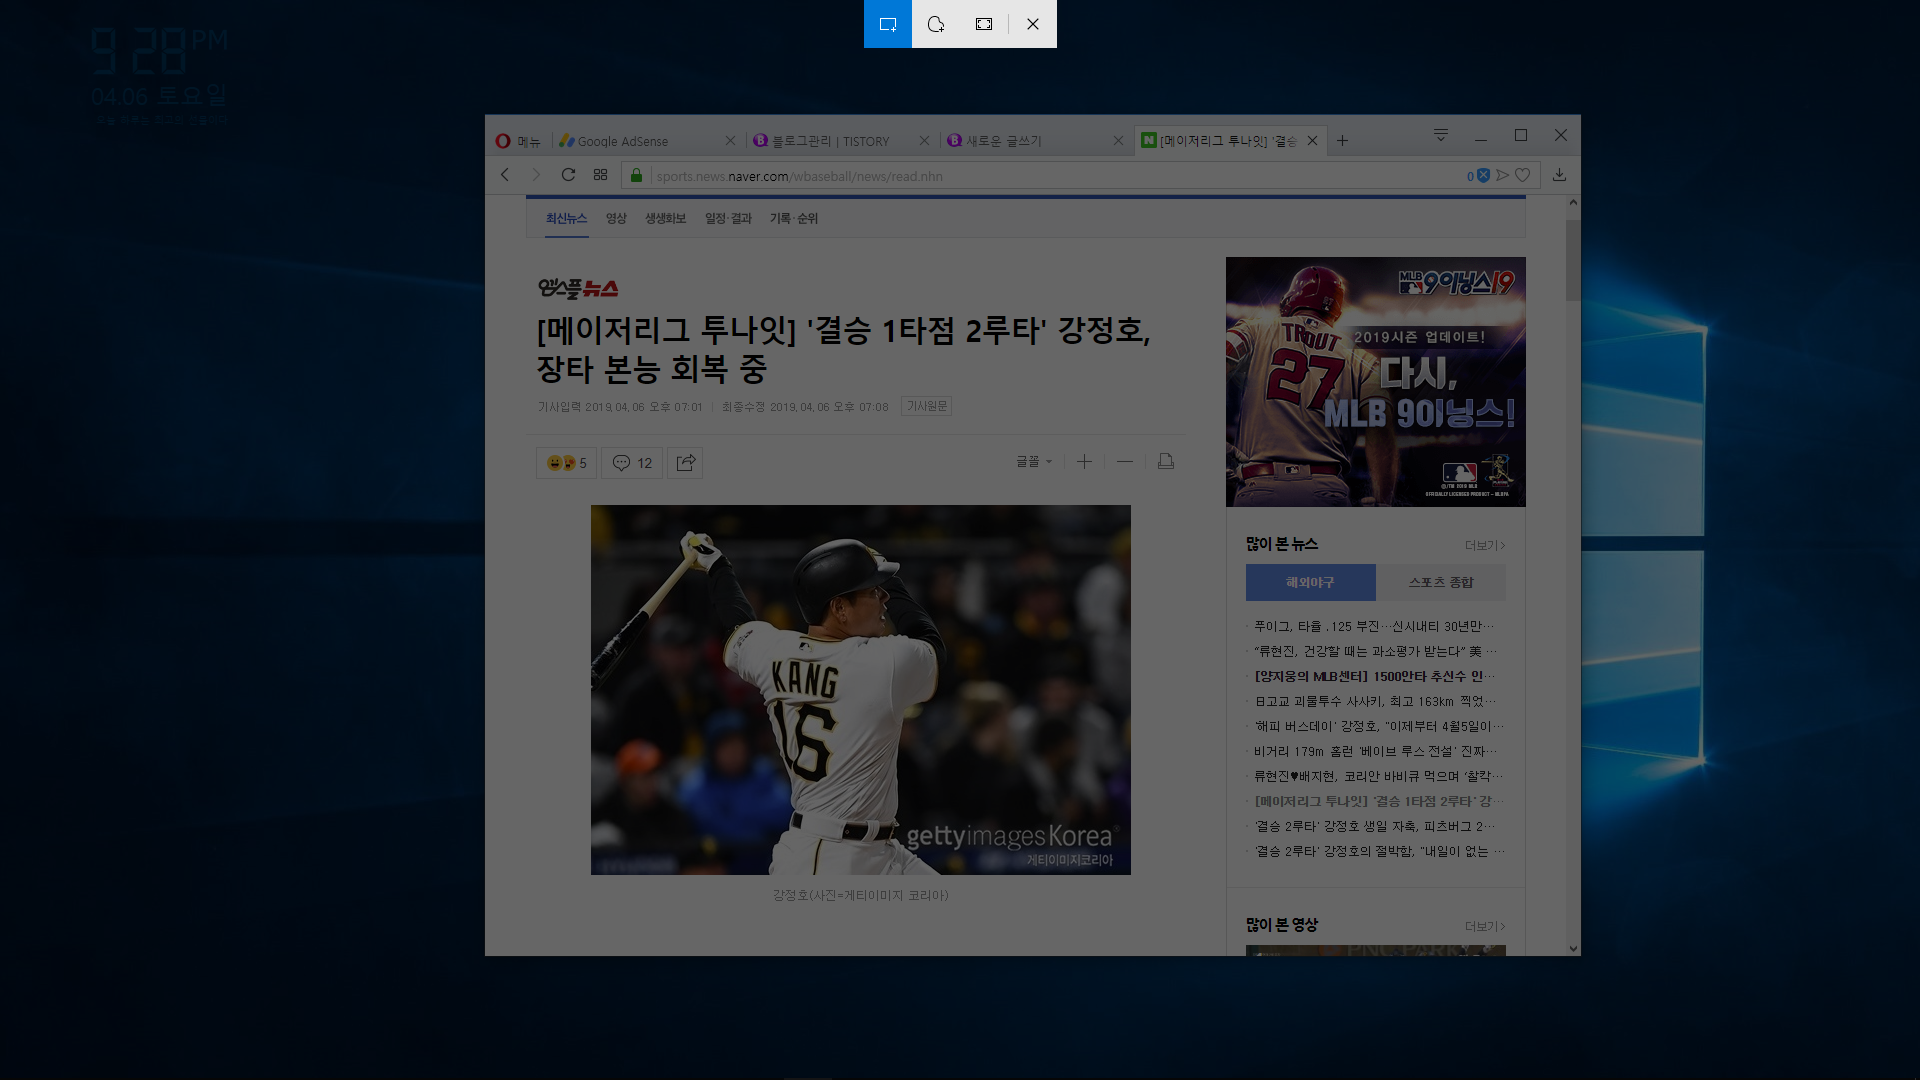The height and width of the screenshot is (1080, 1920).
Task: Close the snipping toolbar
Action: tap(1033, 24)
